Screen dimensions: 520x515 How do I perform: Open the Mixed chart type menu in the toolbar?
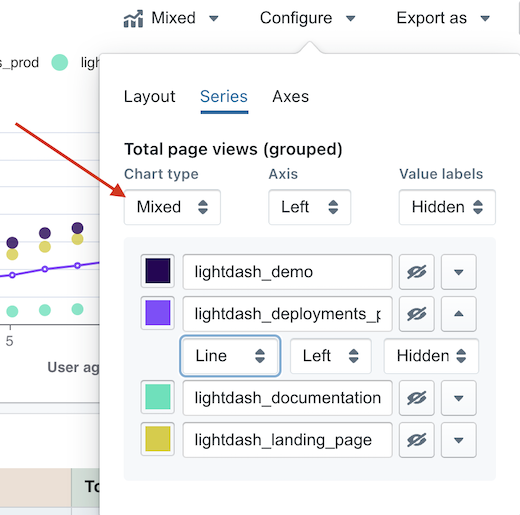pyautogui.click(x=171, y=18)
